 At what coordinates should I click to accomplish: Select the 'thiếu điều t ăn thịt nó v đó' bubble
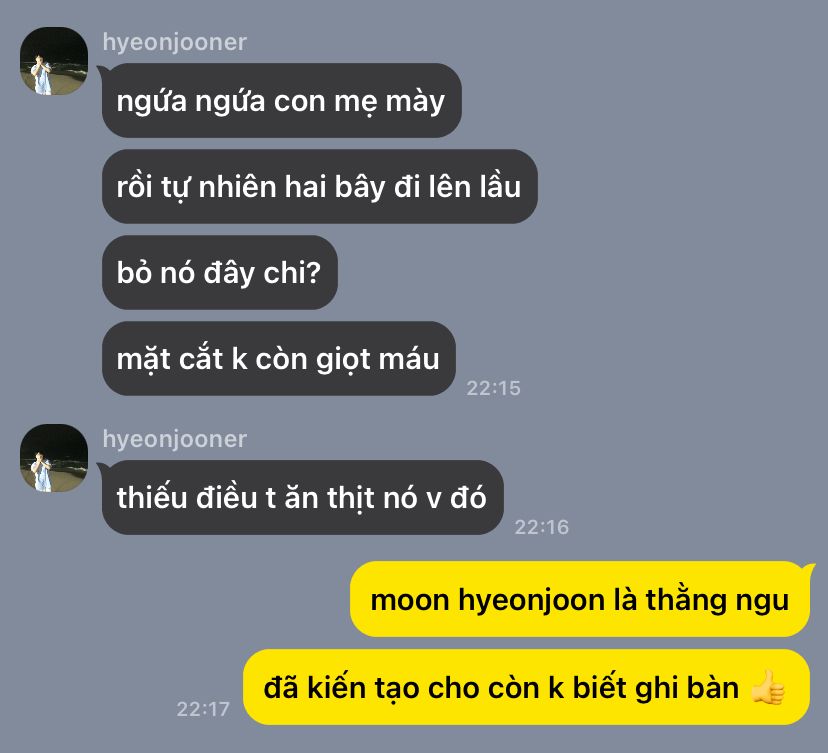pos(303,497)
